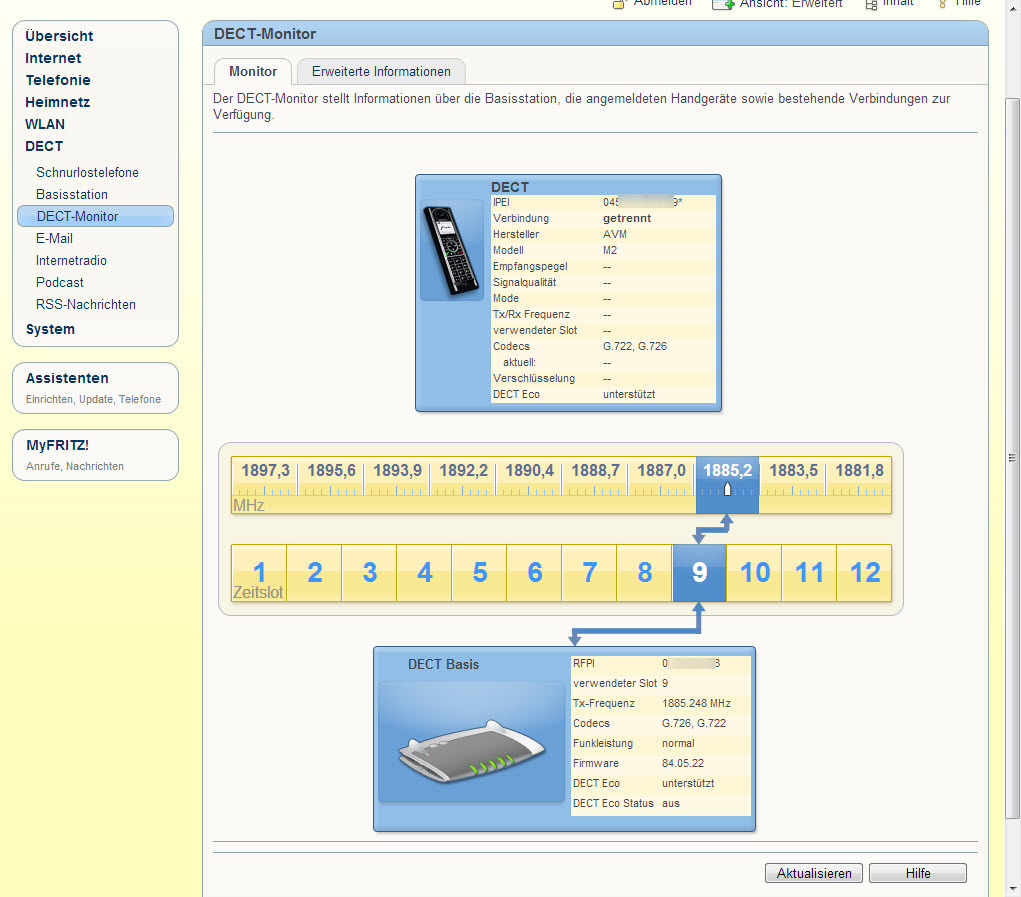Click arrow linking DECT Basis to slot
The image size is (1021, 897).
pos(637,624)
